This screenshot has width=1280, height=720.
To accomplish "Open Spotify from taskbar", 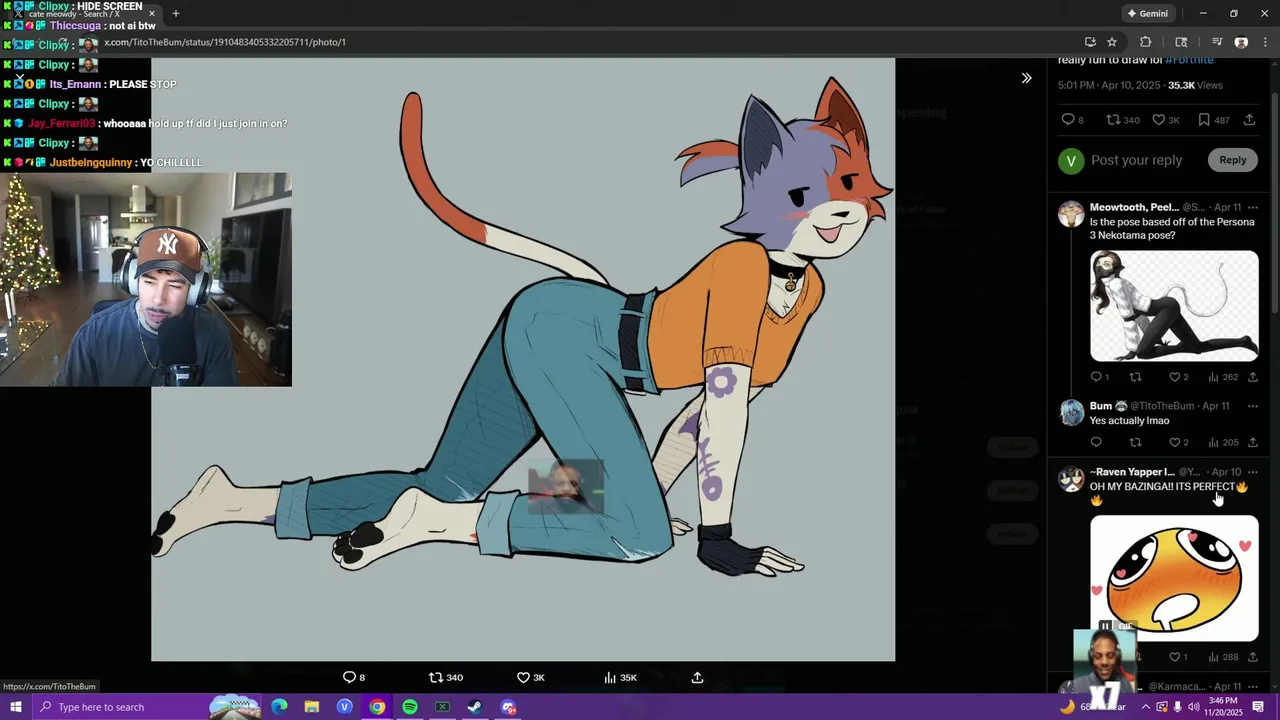I will click(410, 707).
